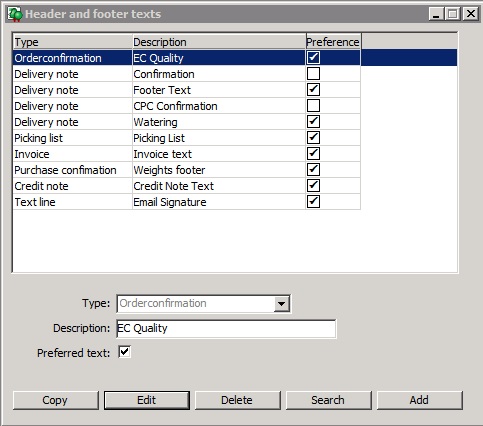Click the Preference column header

point(333,42)
